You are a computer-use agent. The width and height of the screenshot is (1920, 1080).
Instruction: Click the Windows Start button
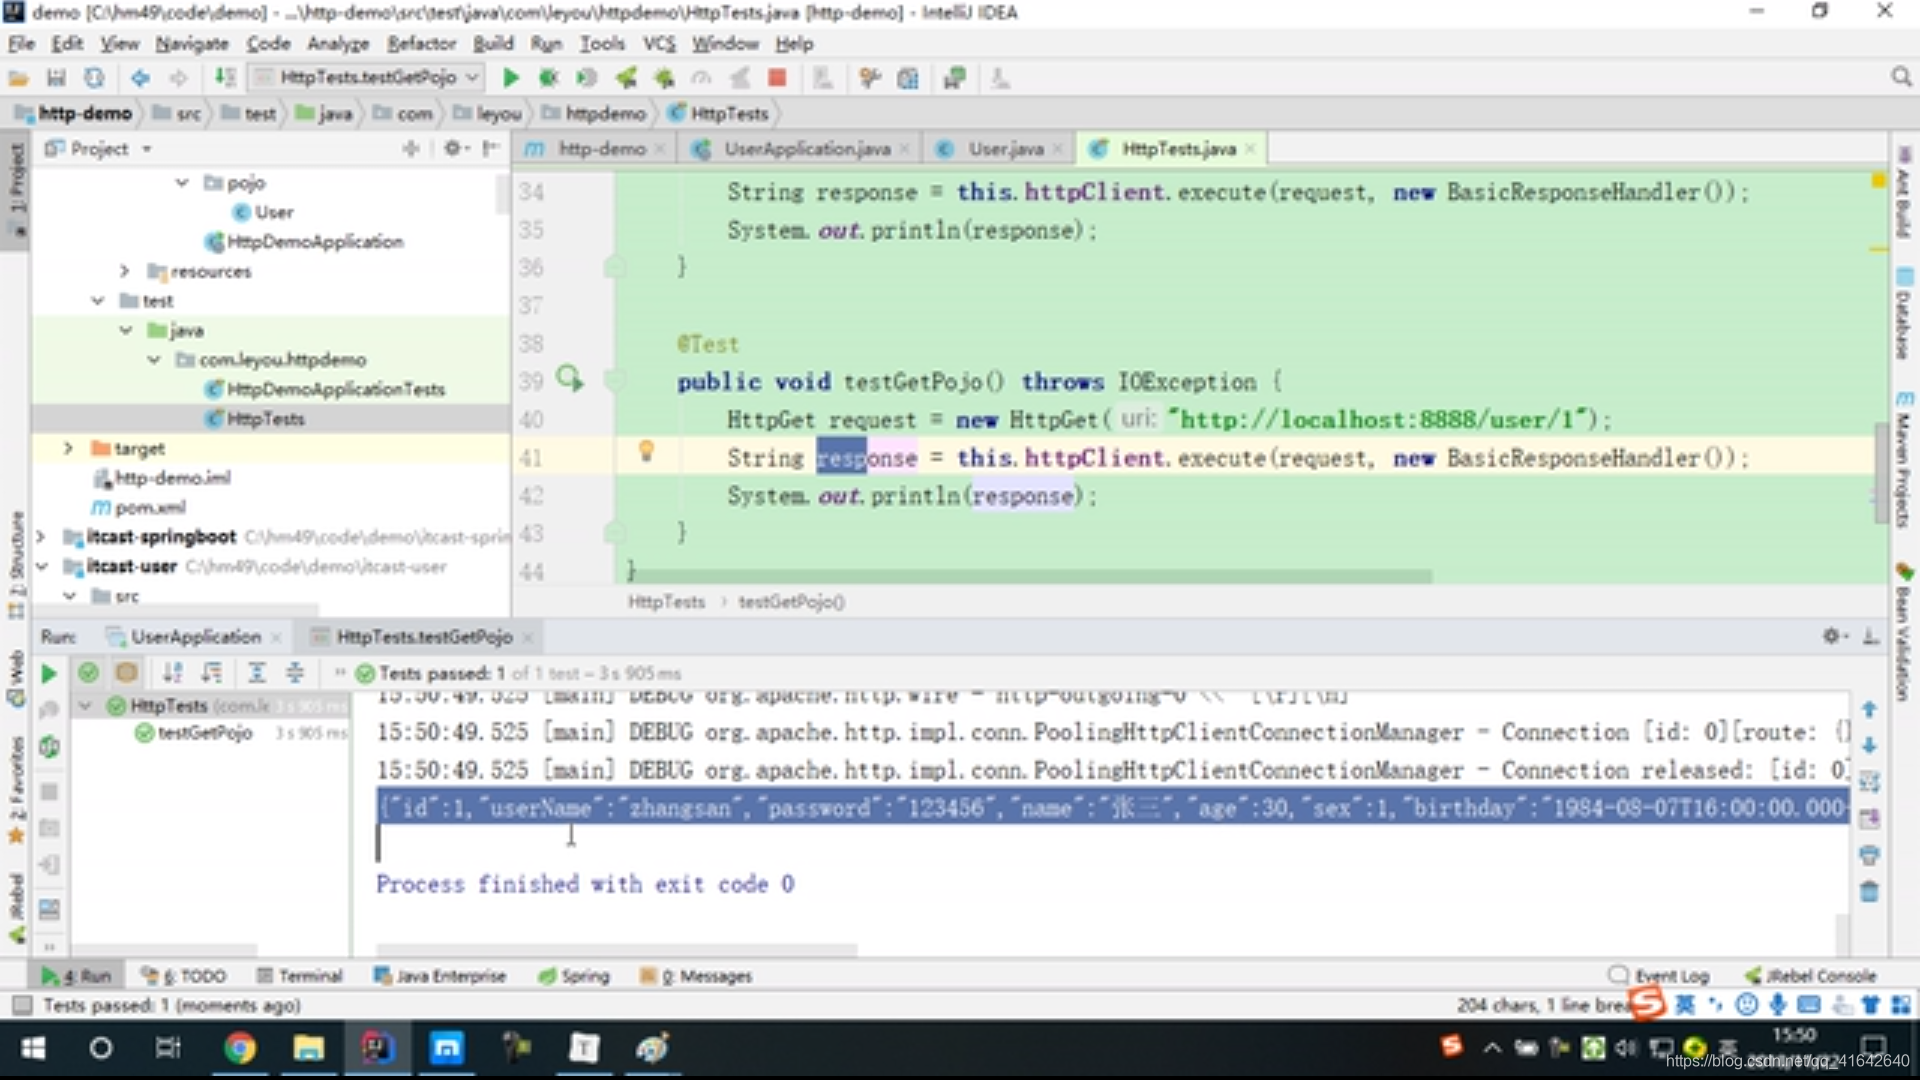[x=33, y=1048]
